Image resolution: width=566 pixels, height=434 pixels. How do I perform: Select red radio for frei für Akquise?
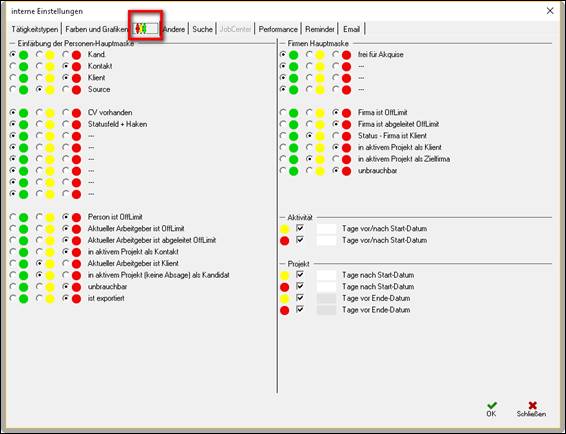336,54
